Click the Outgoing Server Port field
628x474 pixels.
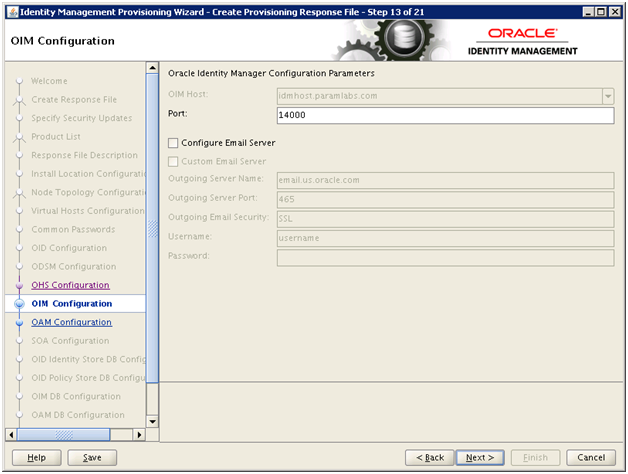tap(445, 200)
